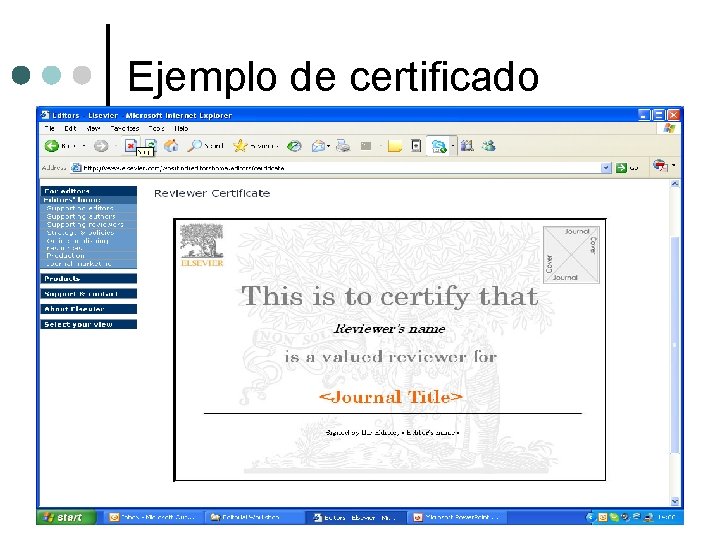720x540 pixels.
Task: Open dropdown arrow beside Mail icon
Action: tap(329, 146)
